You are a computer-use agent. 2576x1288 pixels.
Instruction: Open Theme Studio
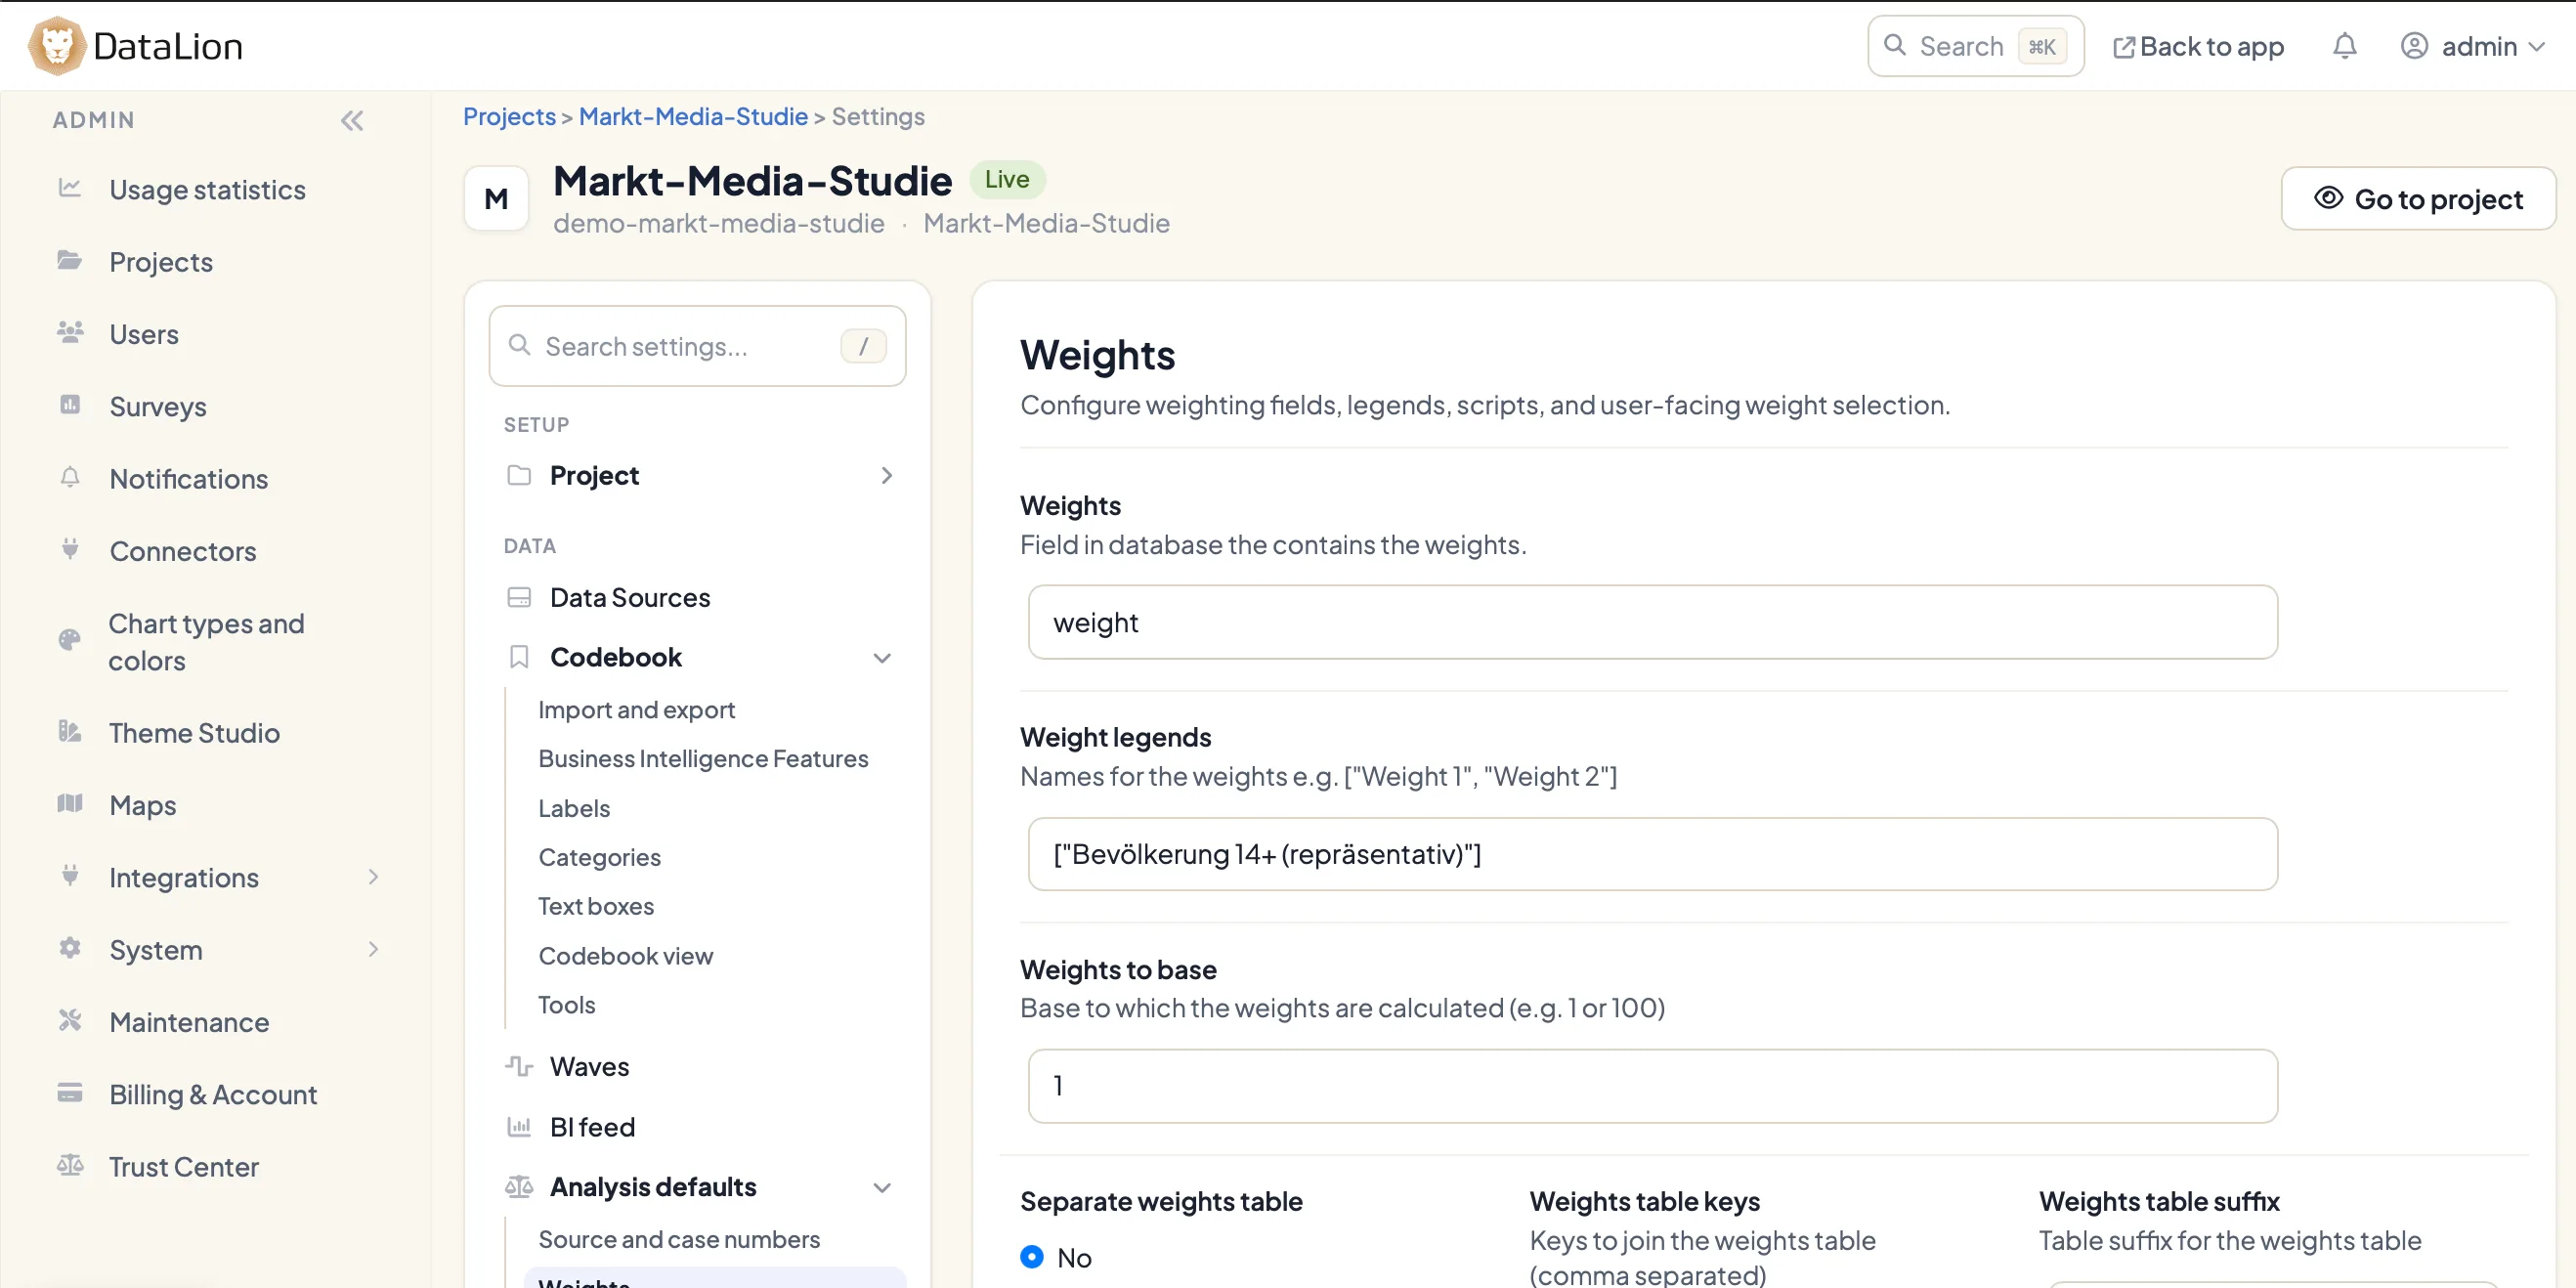[194, 733]
